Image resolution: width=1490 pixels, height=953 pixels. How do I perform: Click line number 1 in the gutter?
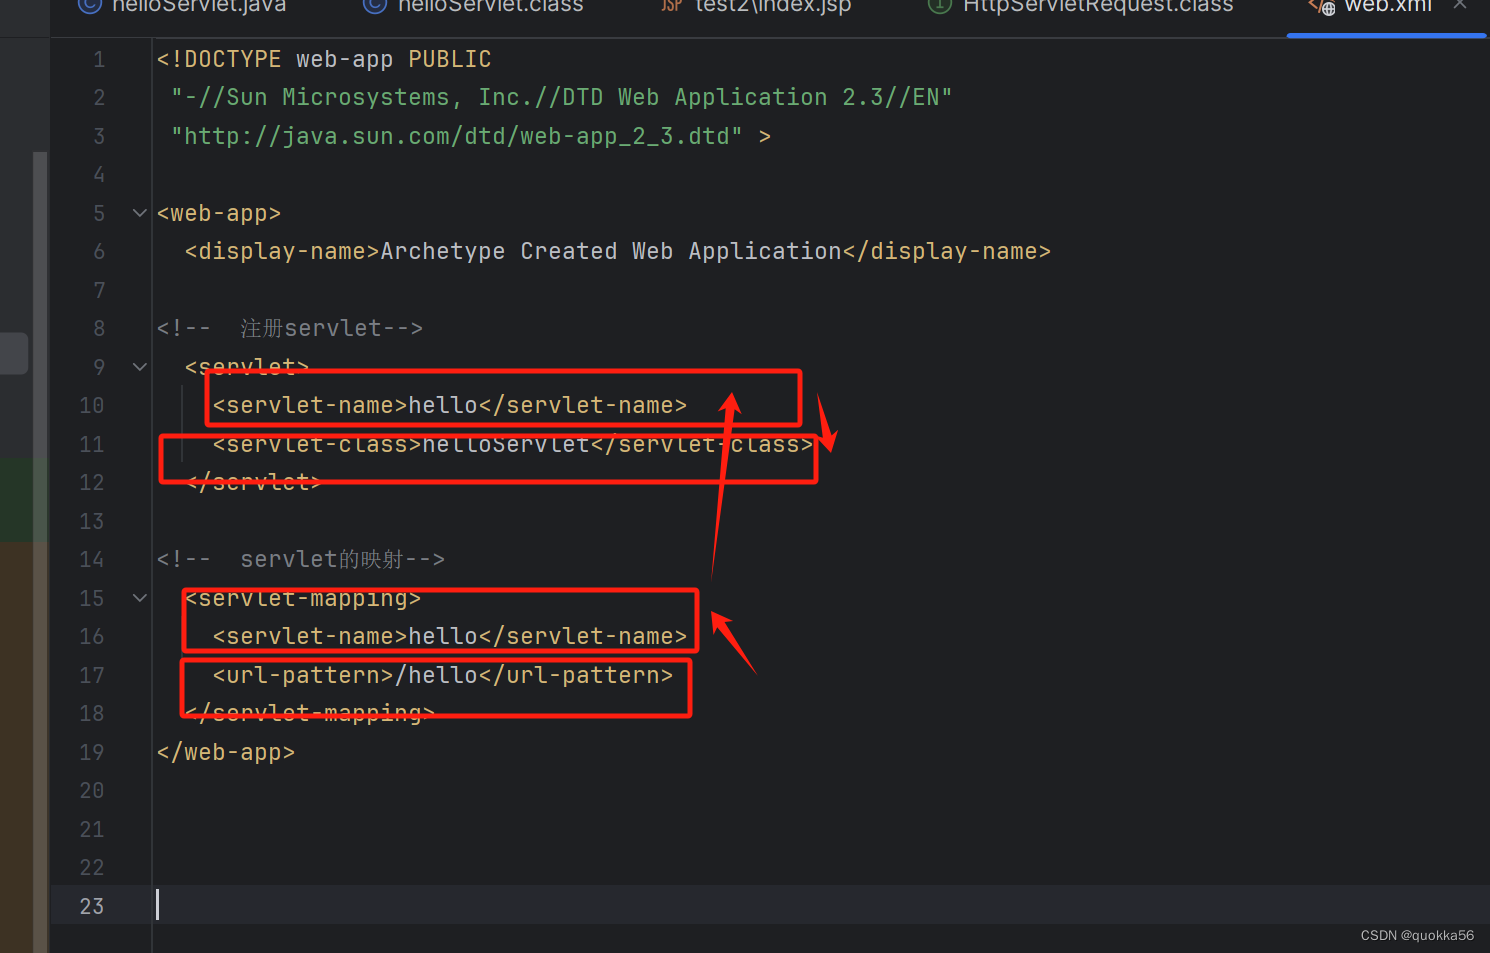tap(99, 60)
